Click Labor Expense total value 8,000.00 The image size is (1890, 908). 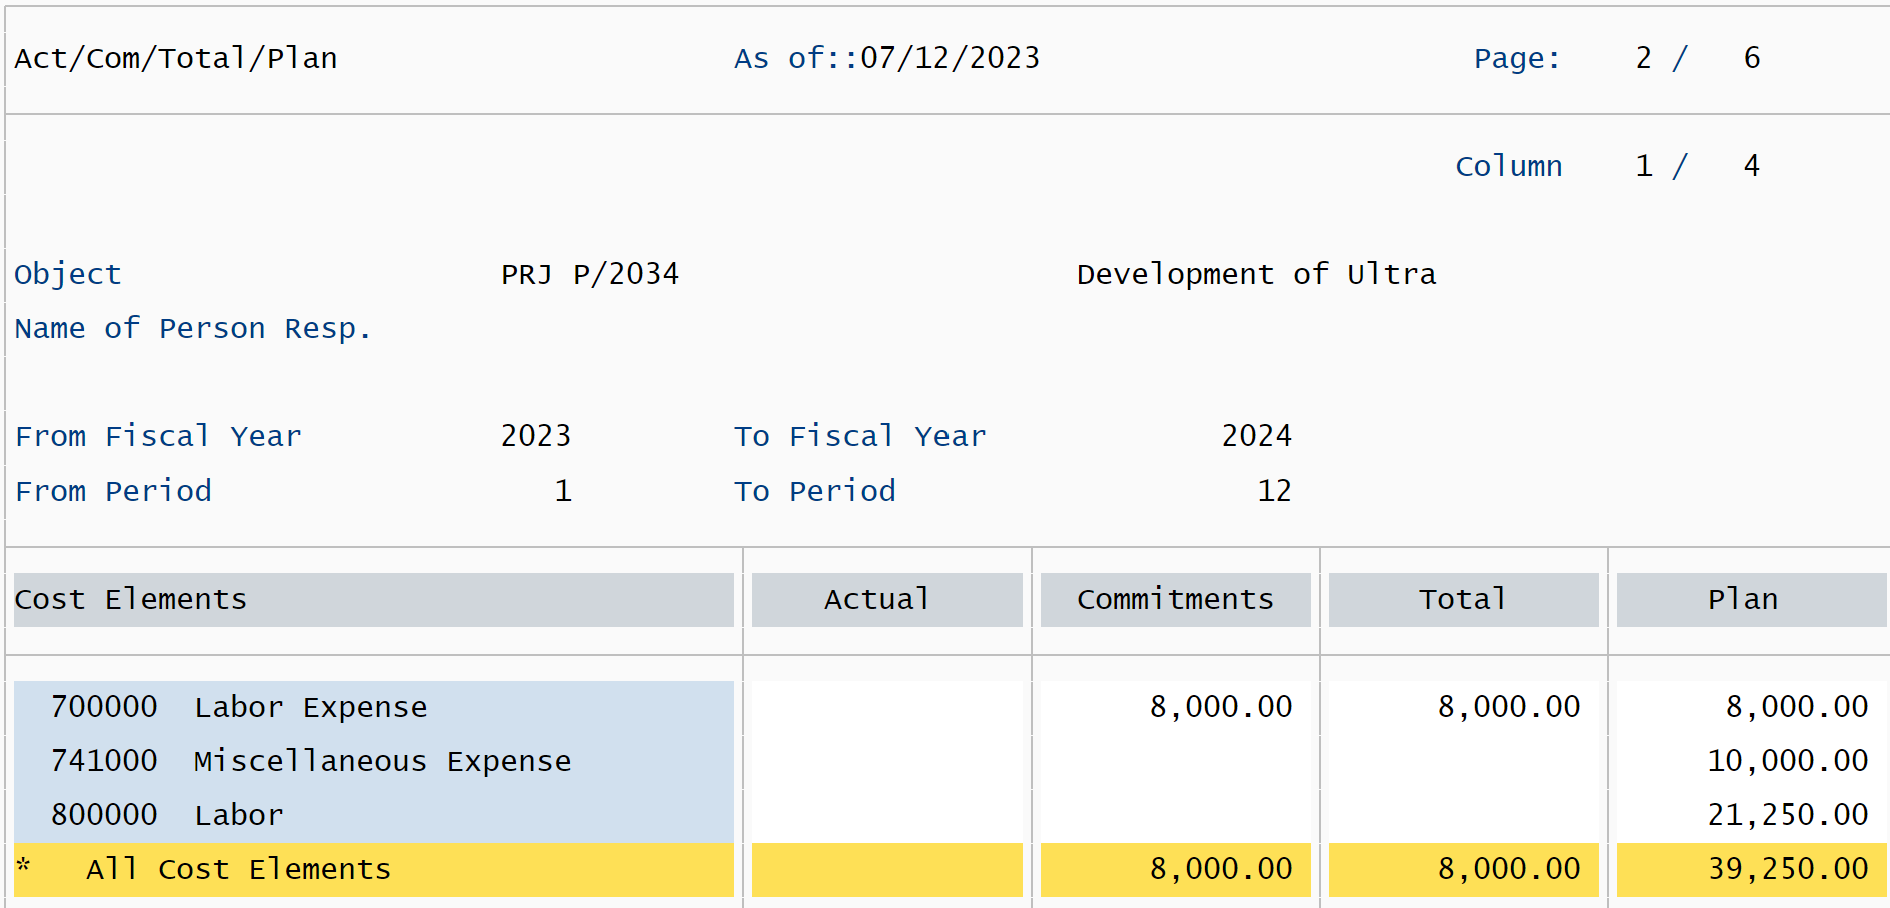[x=1509, y=707]
